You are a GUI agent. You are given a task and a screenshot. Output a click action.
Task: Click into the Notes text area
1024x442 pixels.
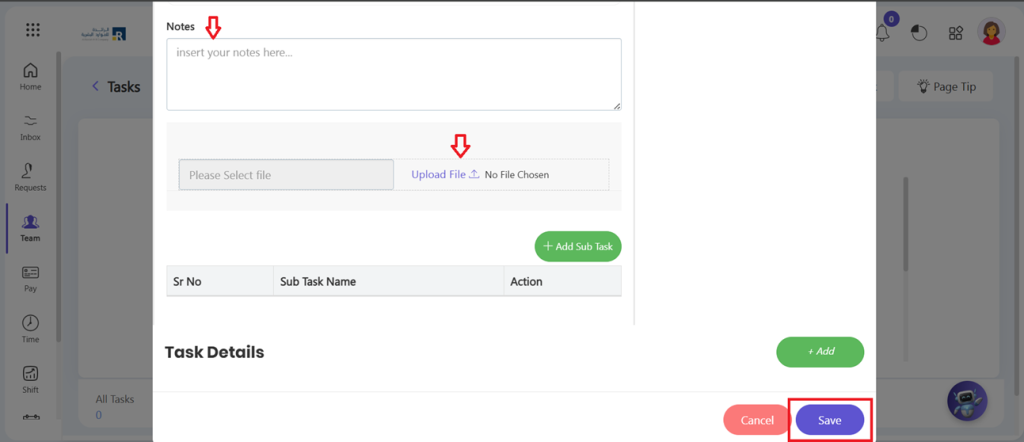click(x=393, y=74)
